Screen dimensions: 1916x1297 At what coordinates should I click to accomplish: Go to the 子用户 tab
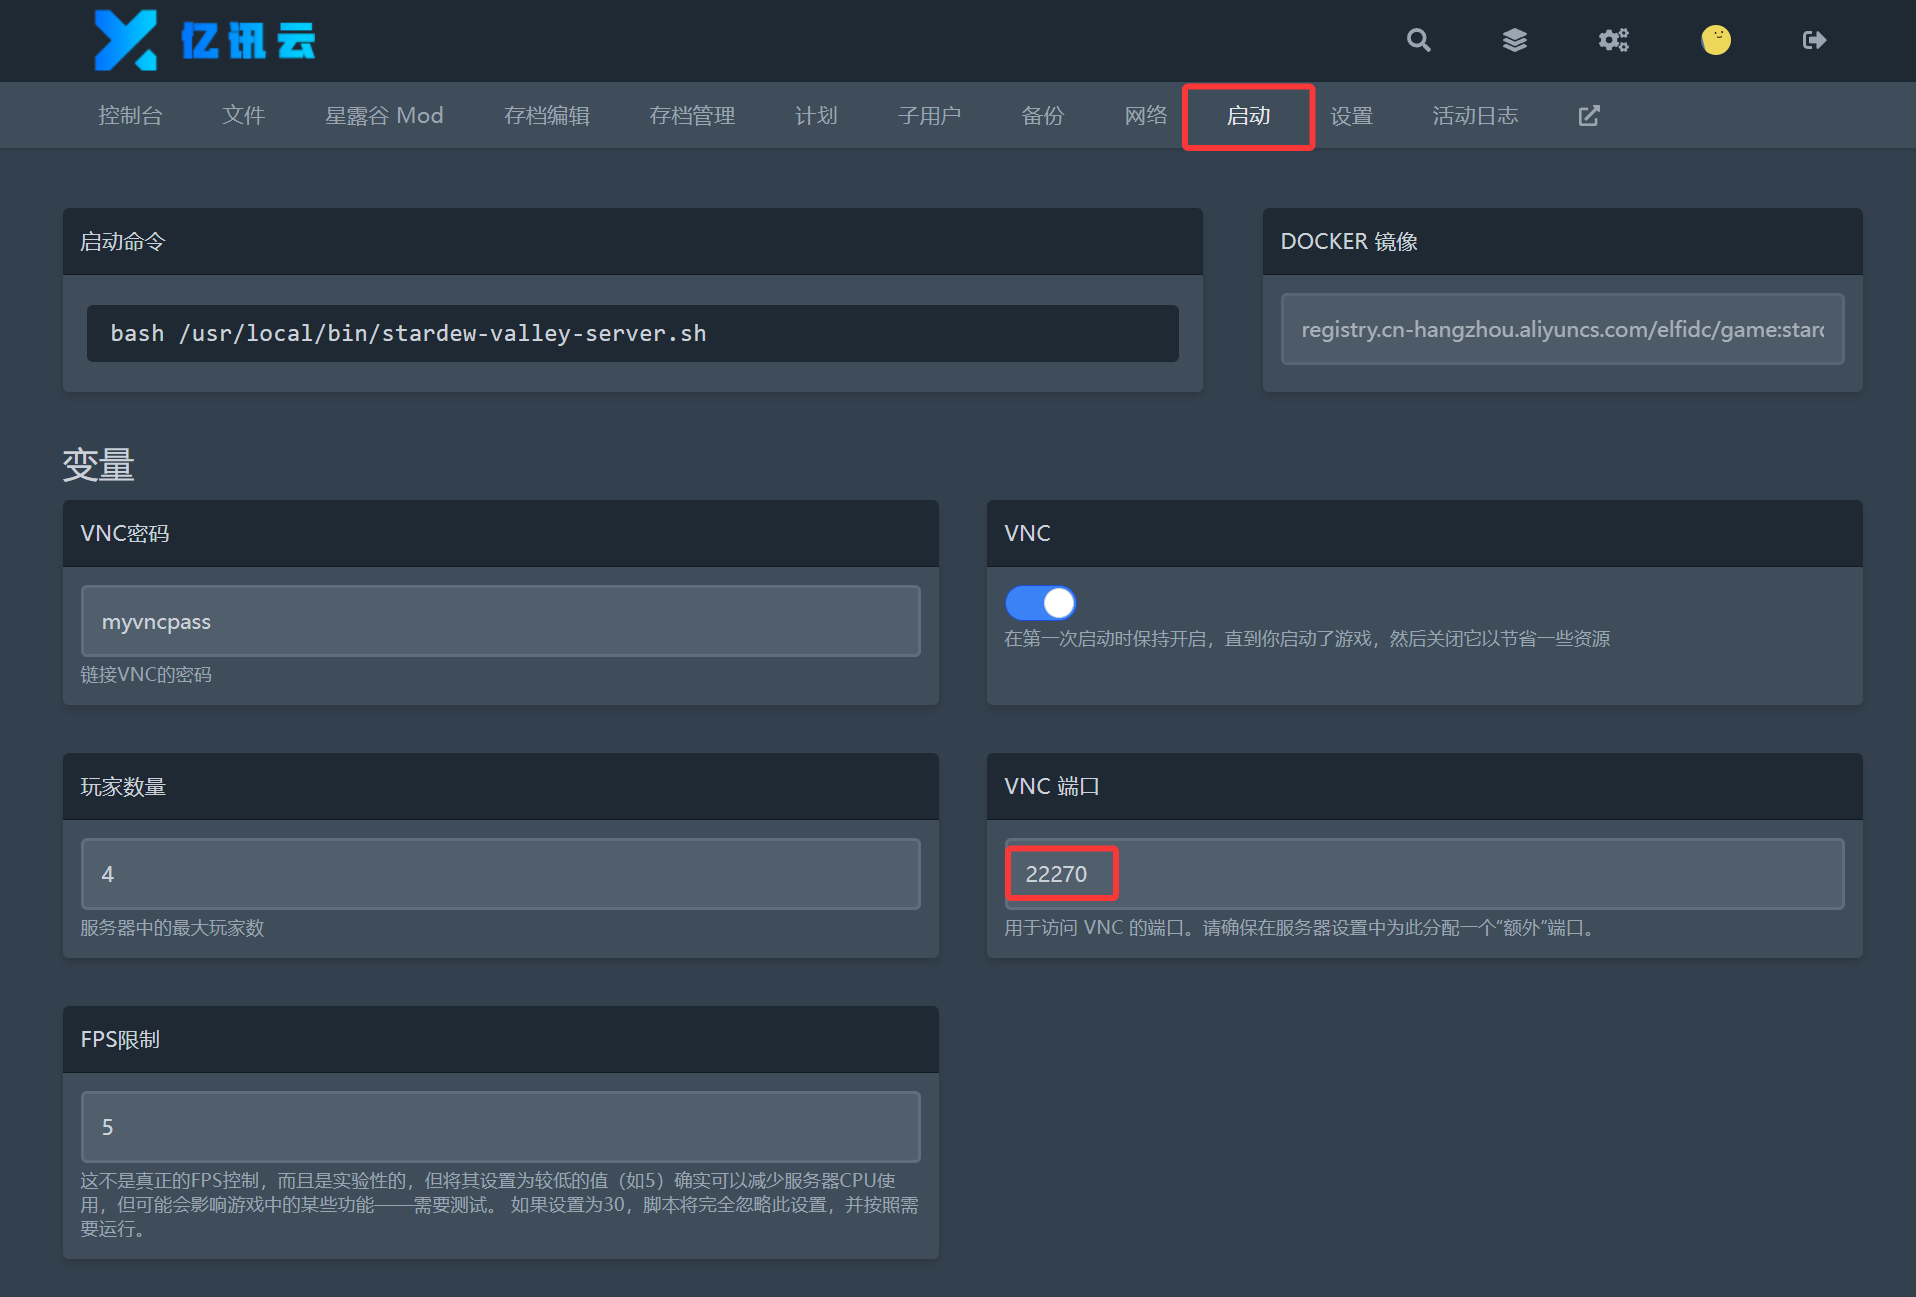pyautogui.click(x=929, y=116)
